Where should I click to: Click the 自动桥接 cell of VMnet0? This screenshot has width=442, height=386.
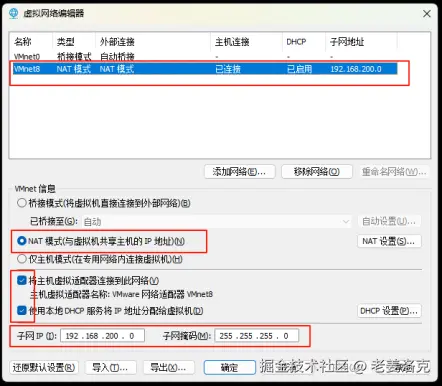tap(117, 56)
